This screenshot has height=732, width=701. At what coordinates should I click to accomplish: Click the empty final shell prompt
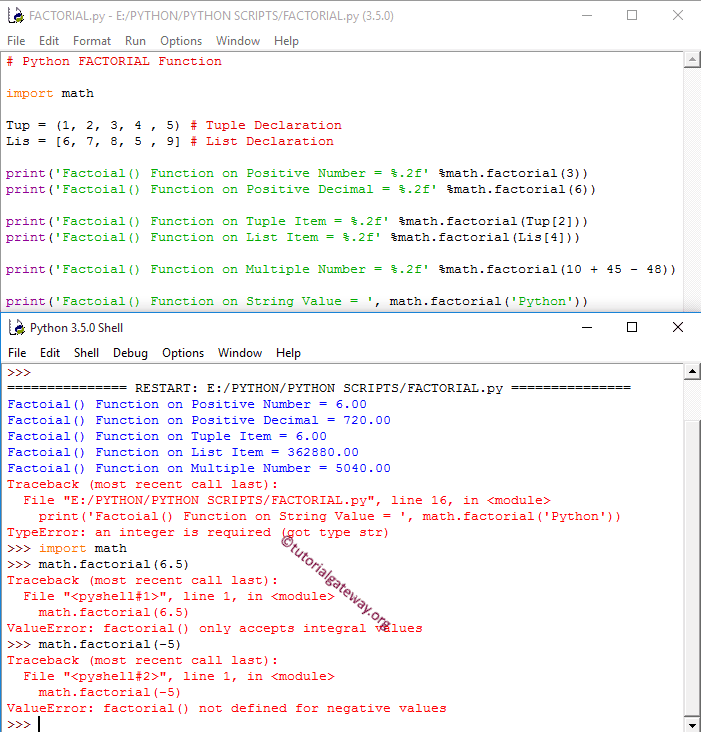point(23,724)
